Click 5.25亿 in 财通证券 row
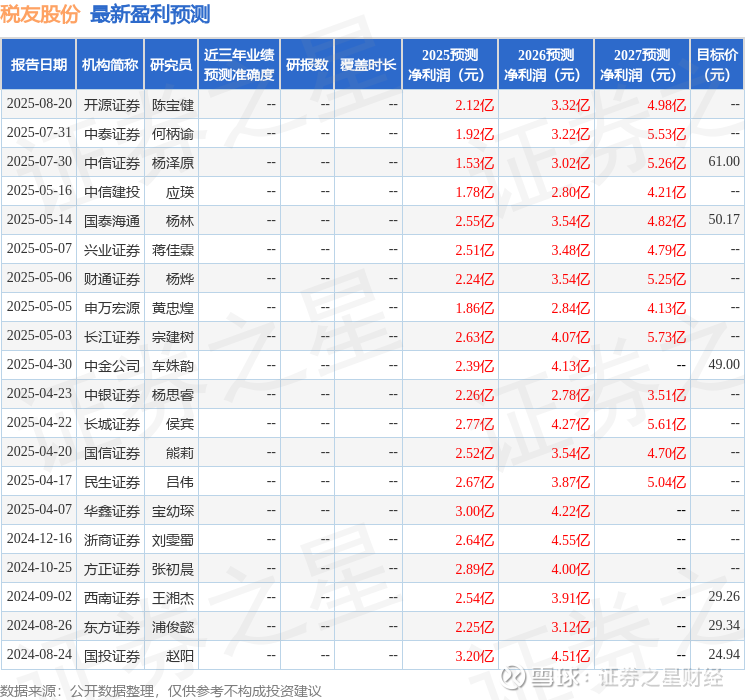Viewport: 745px width, 700px height. click(667, 279)
